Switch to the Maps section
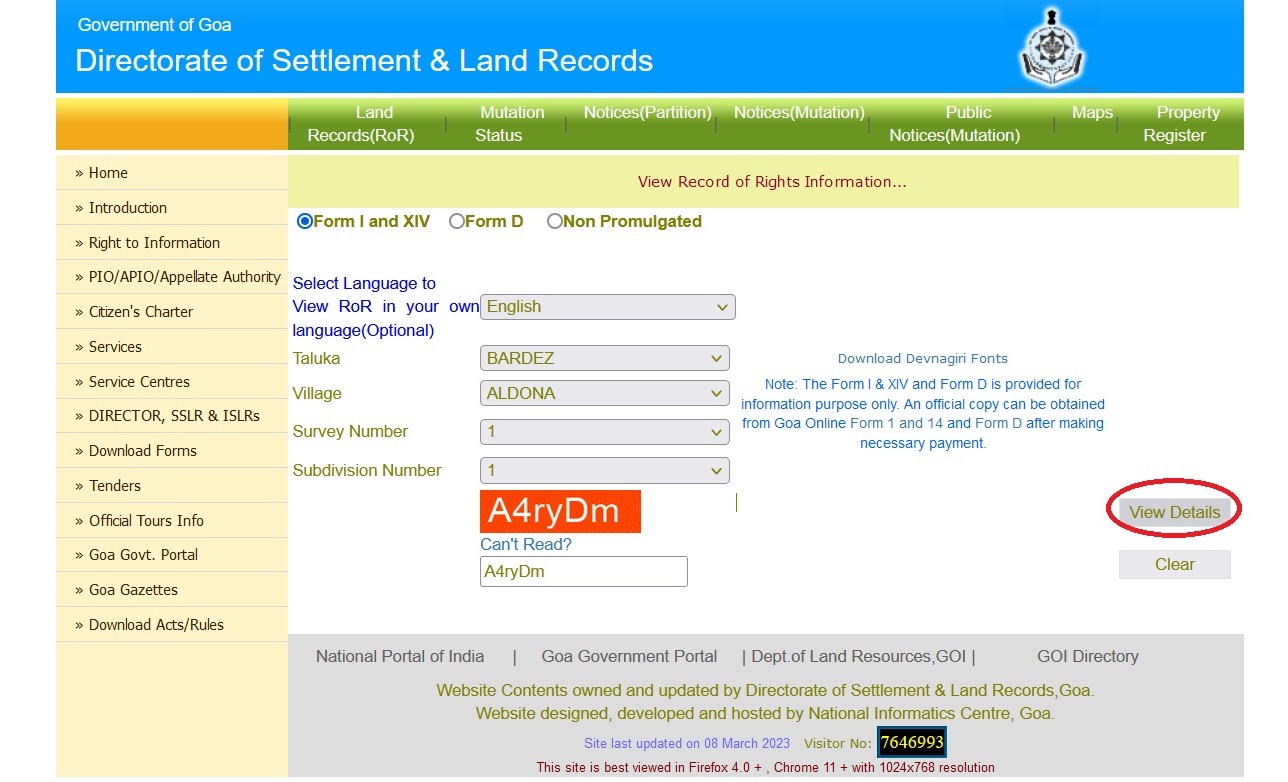1288x782 pixels. (1091, 113)
